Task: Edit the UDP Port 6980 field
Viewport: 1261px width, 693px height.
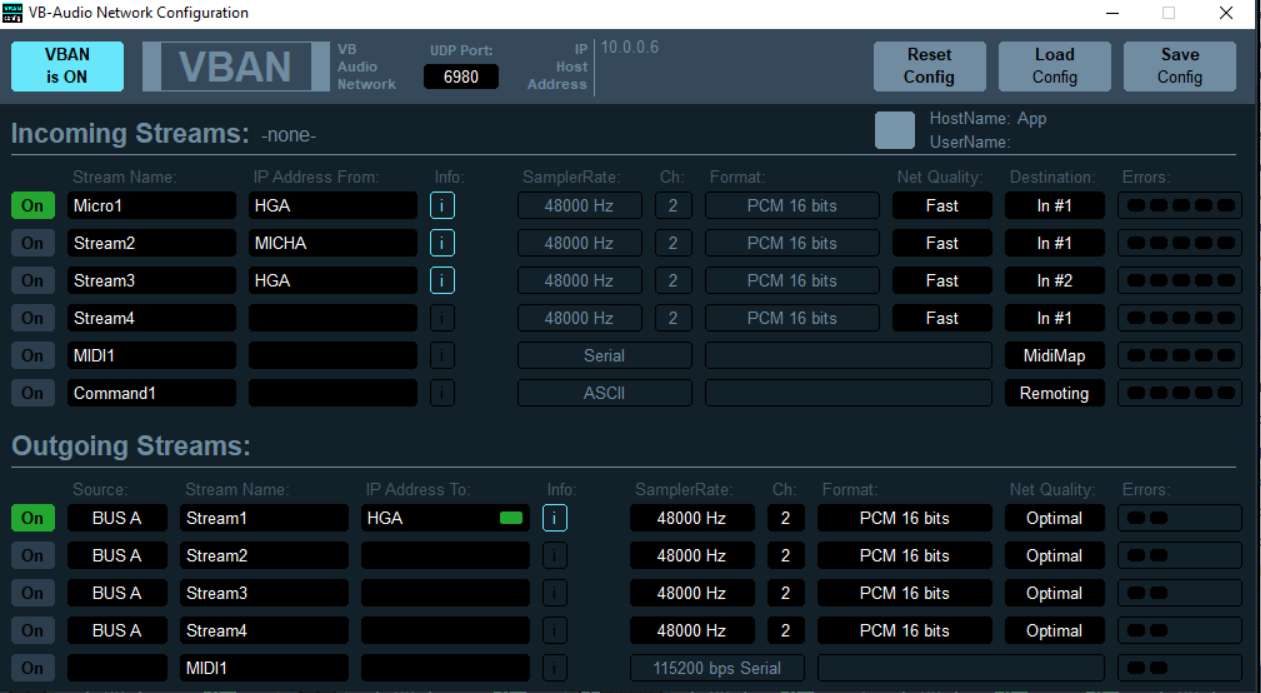Action: [461, 76]
